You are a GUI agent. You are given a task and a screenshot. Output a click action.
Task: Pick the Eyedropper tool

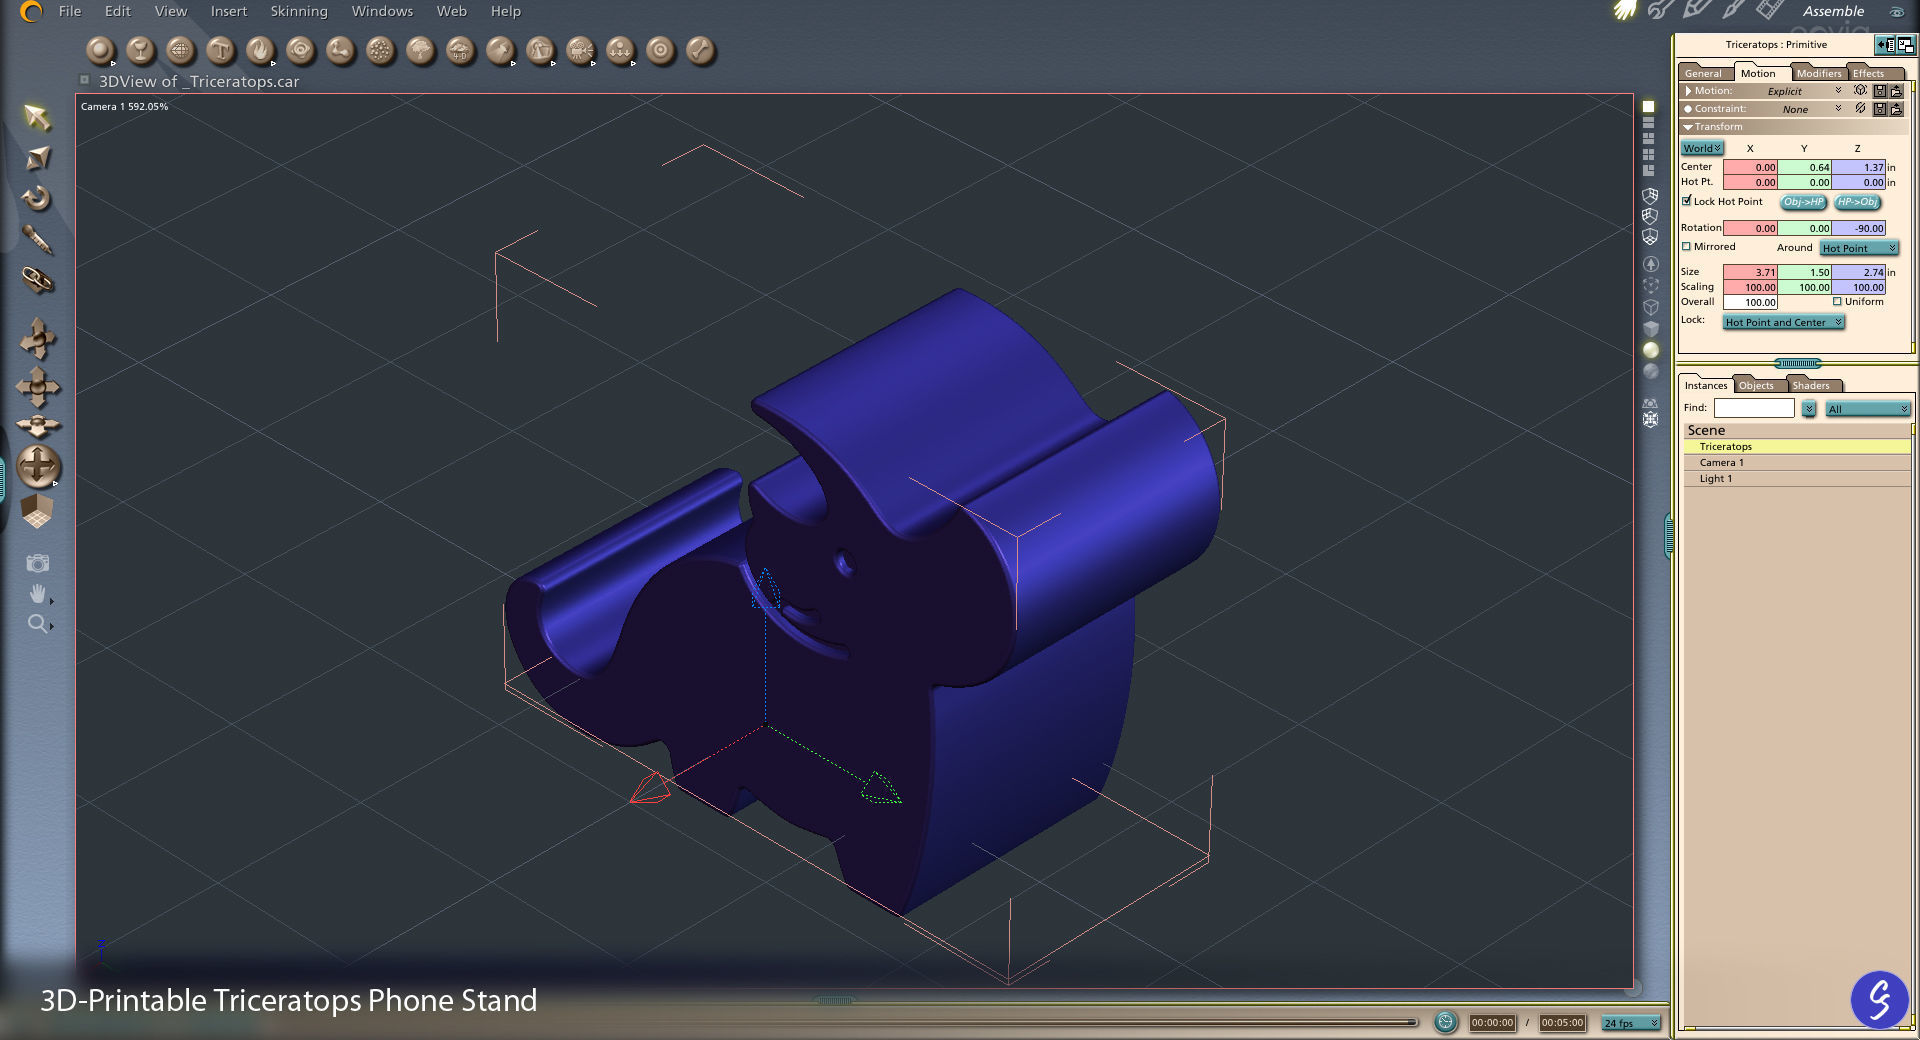click(x=37, y=239)
